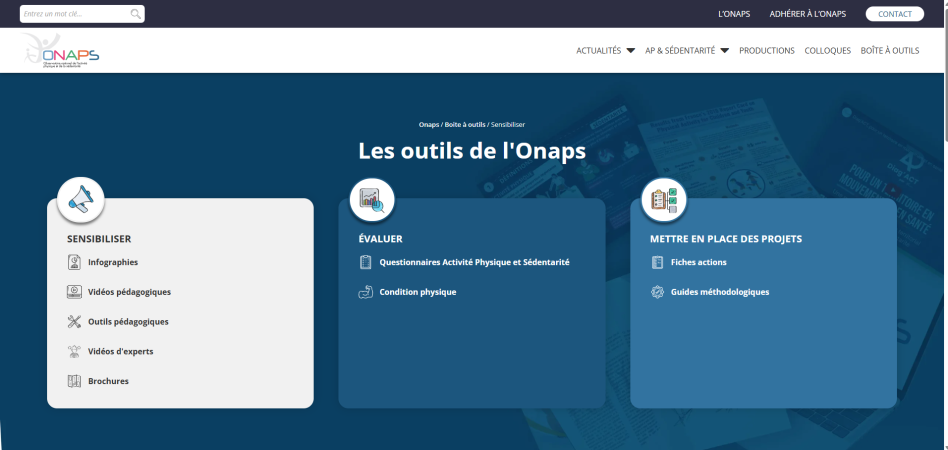Open Condition physique link

coord(418,292)
